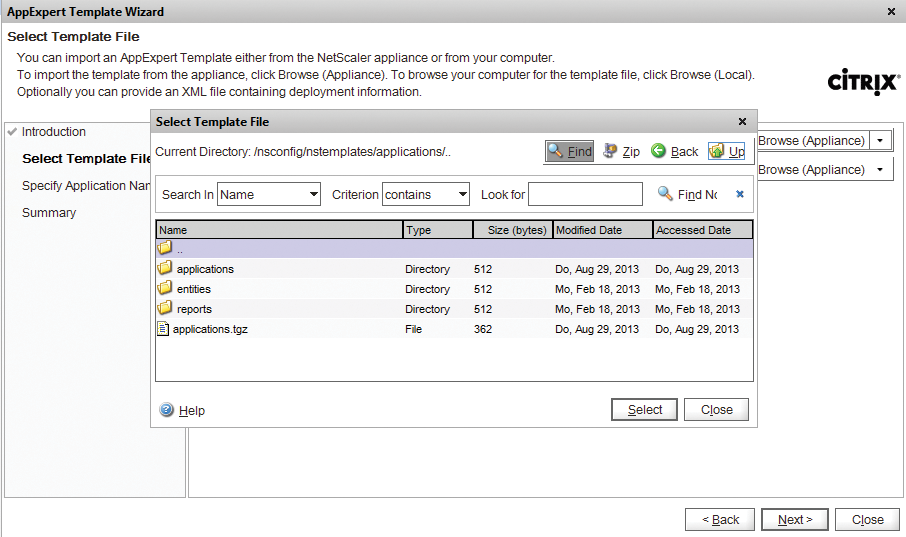Click the Zip toolbar button
906x537 pixels.
point(621,151)
